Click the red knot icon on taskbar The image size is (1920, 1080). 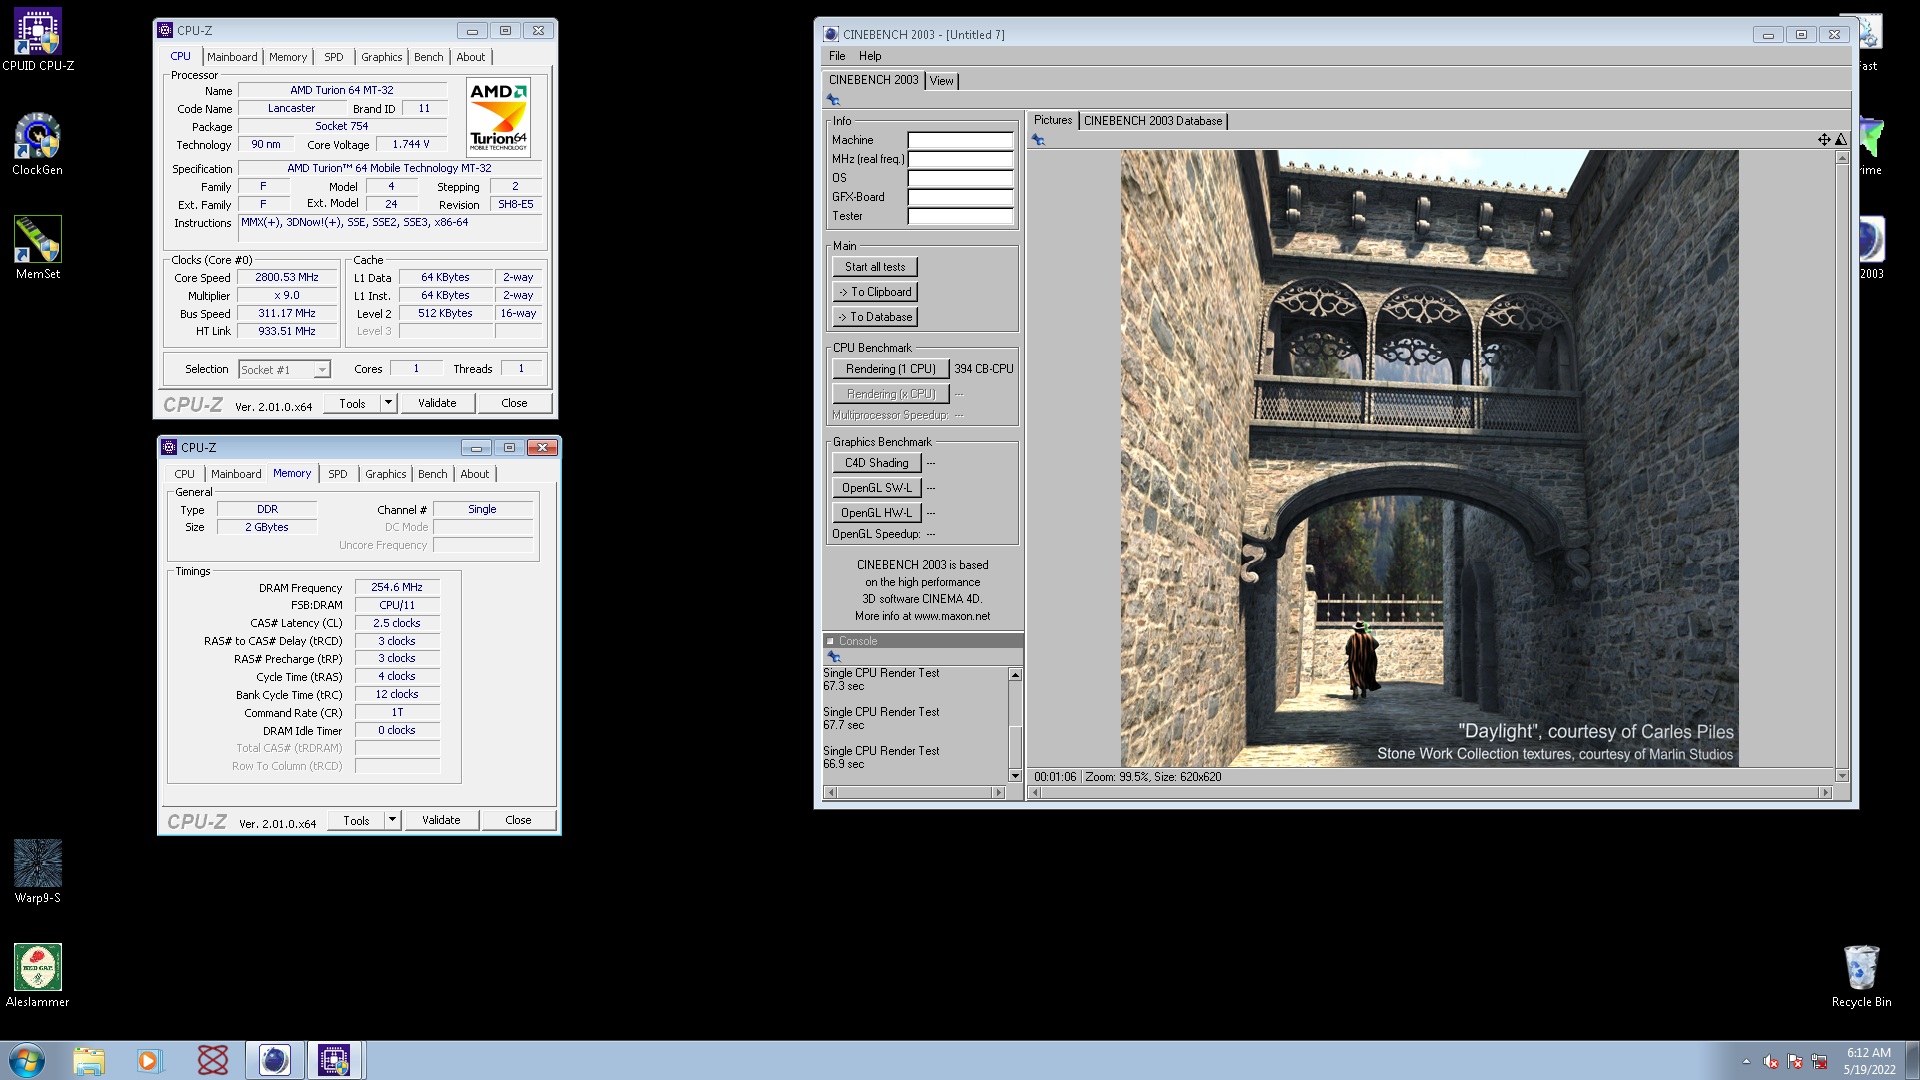(x=212, y=1060)
